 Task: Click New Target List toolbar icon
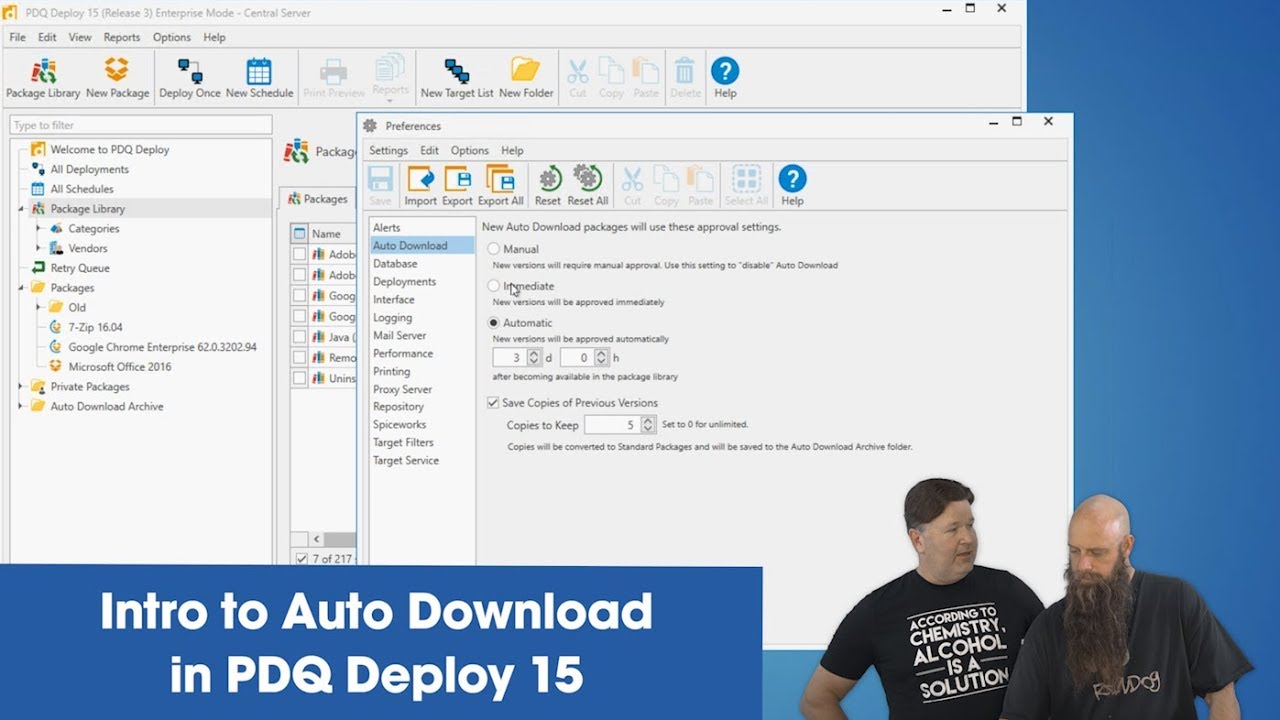[457, 78]
